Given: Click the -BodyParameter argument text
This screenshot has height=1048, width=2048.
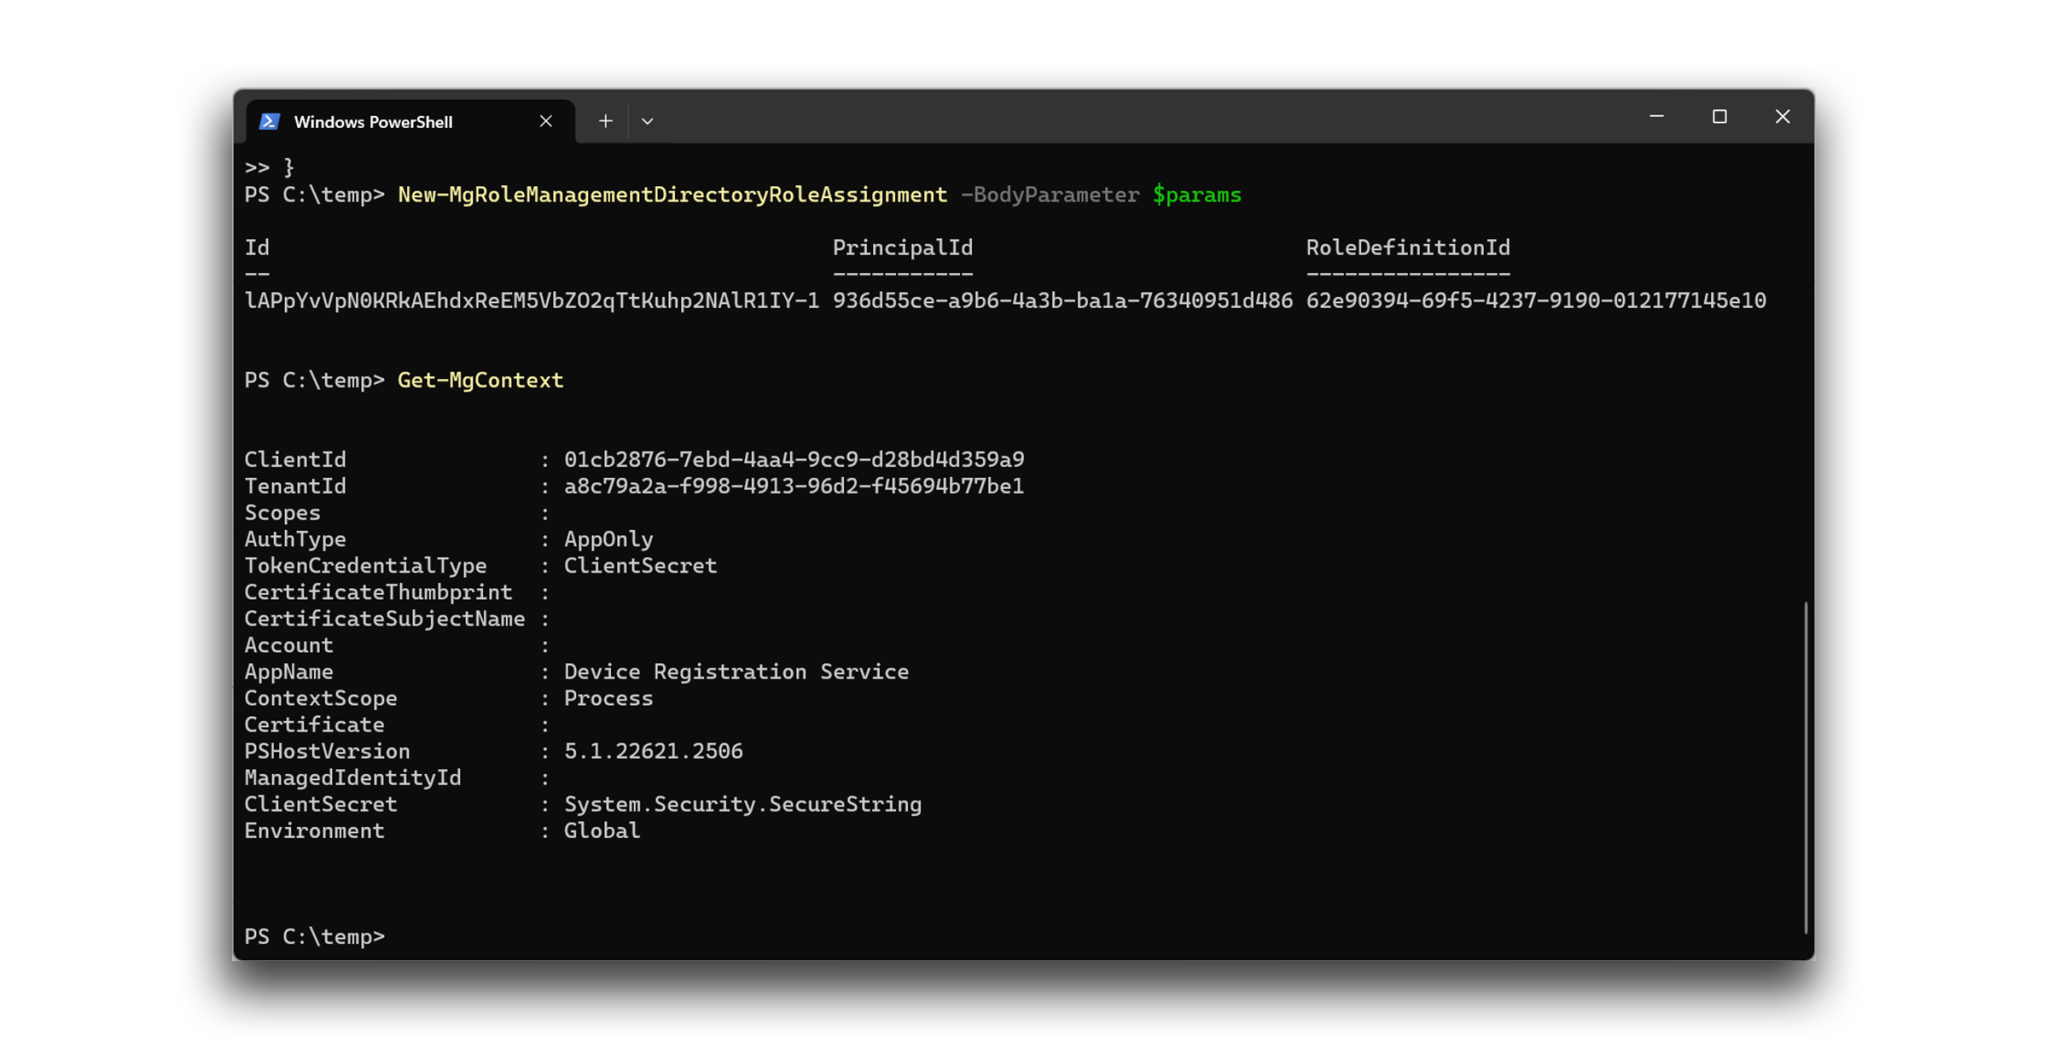Looking at the screenshot, I should tap(1049, 195).
